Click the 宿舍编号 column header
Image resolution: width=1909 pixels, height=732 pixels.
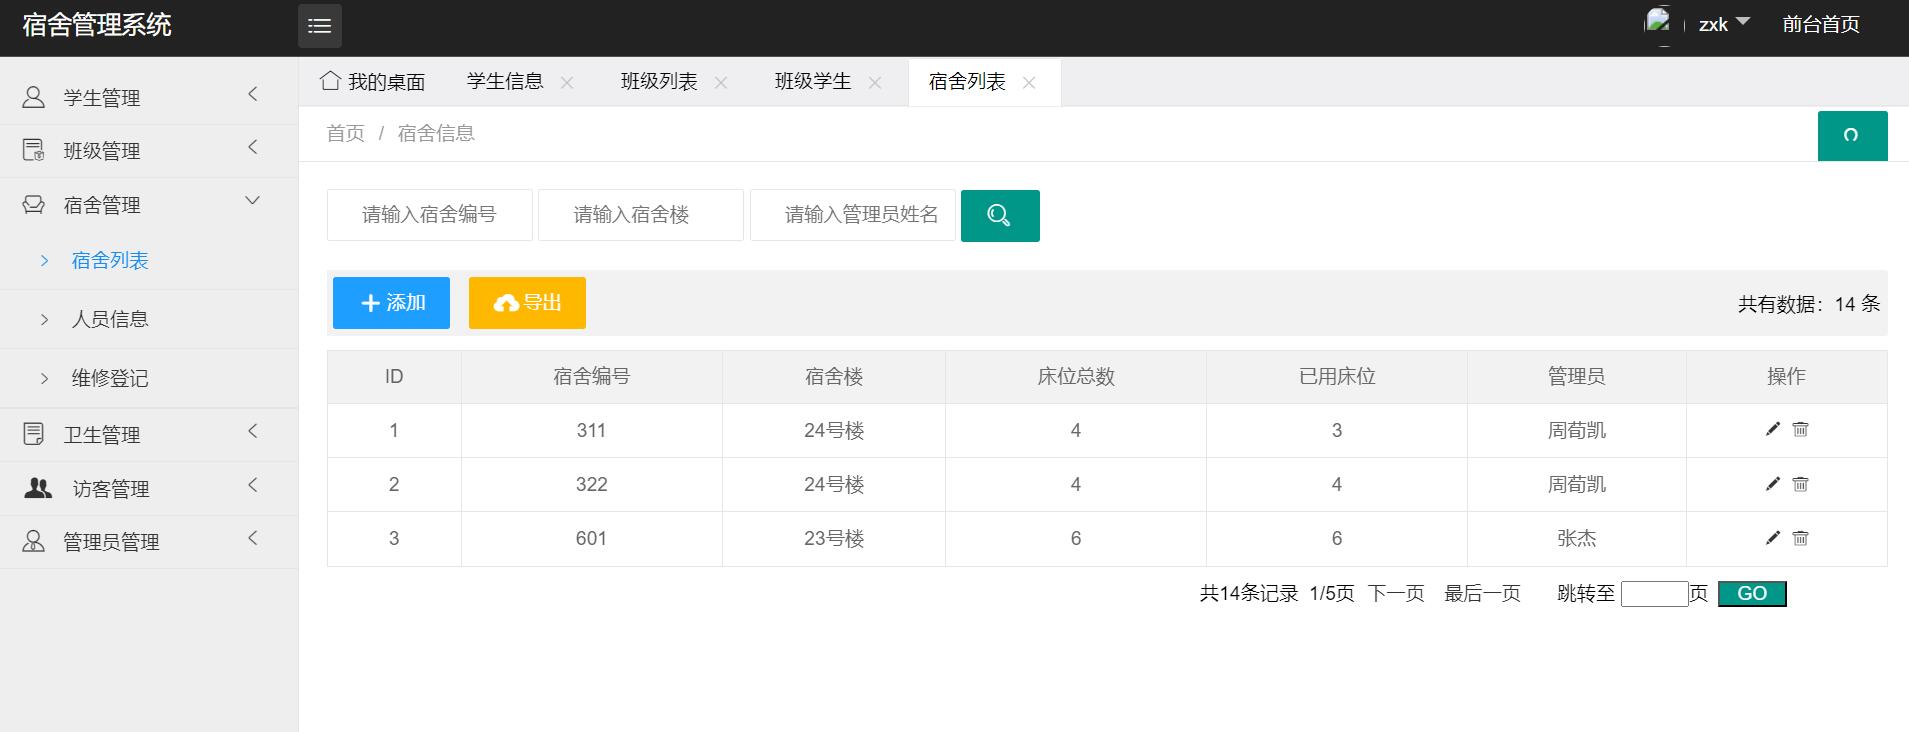point(592,377)
